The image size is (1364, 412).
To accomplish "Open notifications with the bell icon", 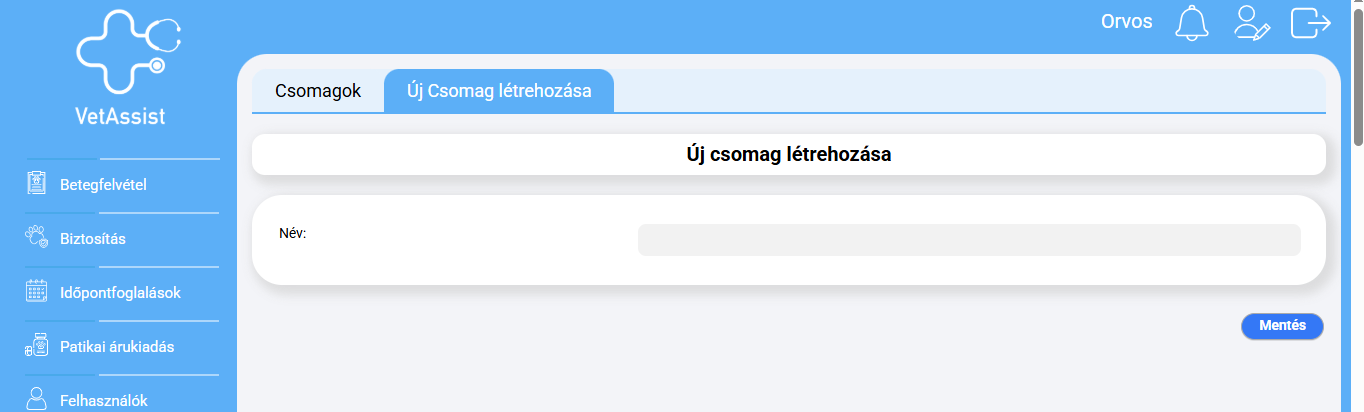I will [x=1191, y=23].
